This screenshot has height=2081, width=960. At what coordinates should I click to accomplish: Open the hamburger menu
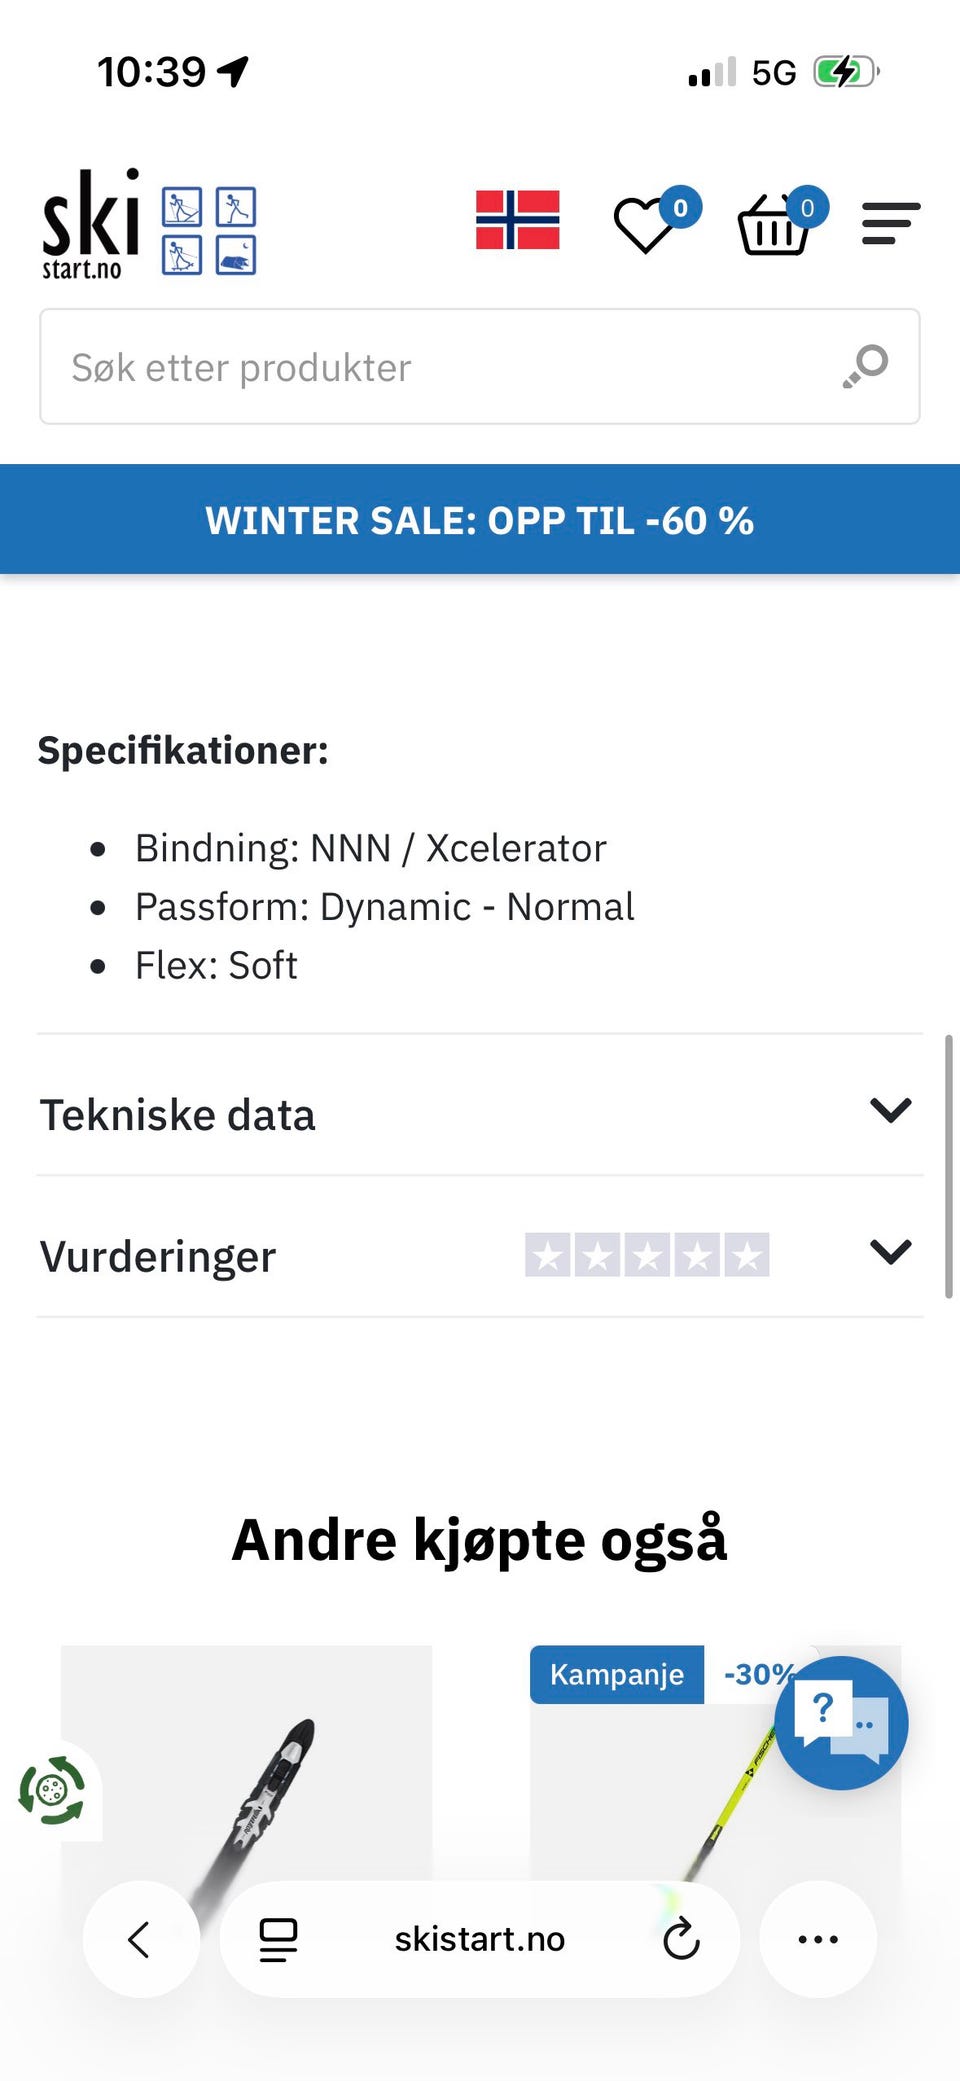(x=890, y=223)
